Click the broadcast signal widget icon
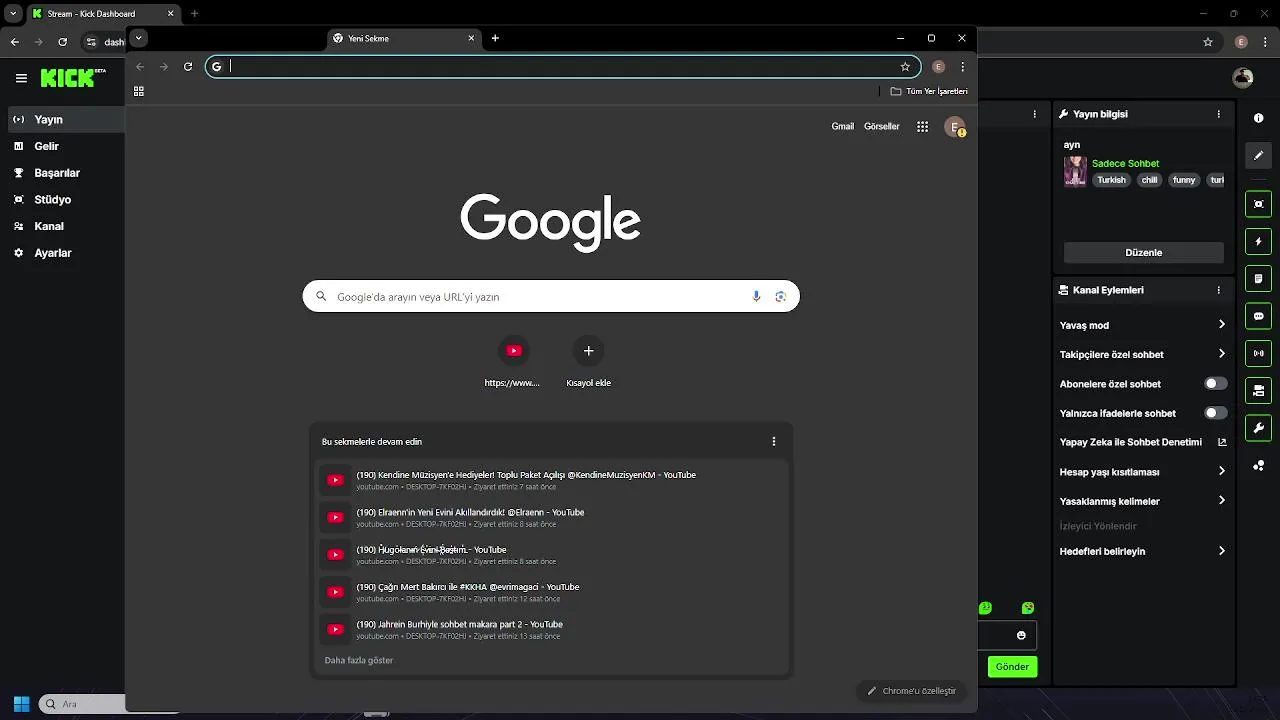This screenshot has width=1280, height=720. point(1258,353)
